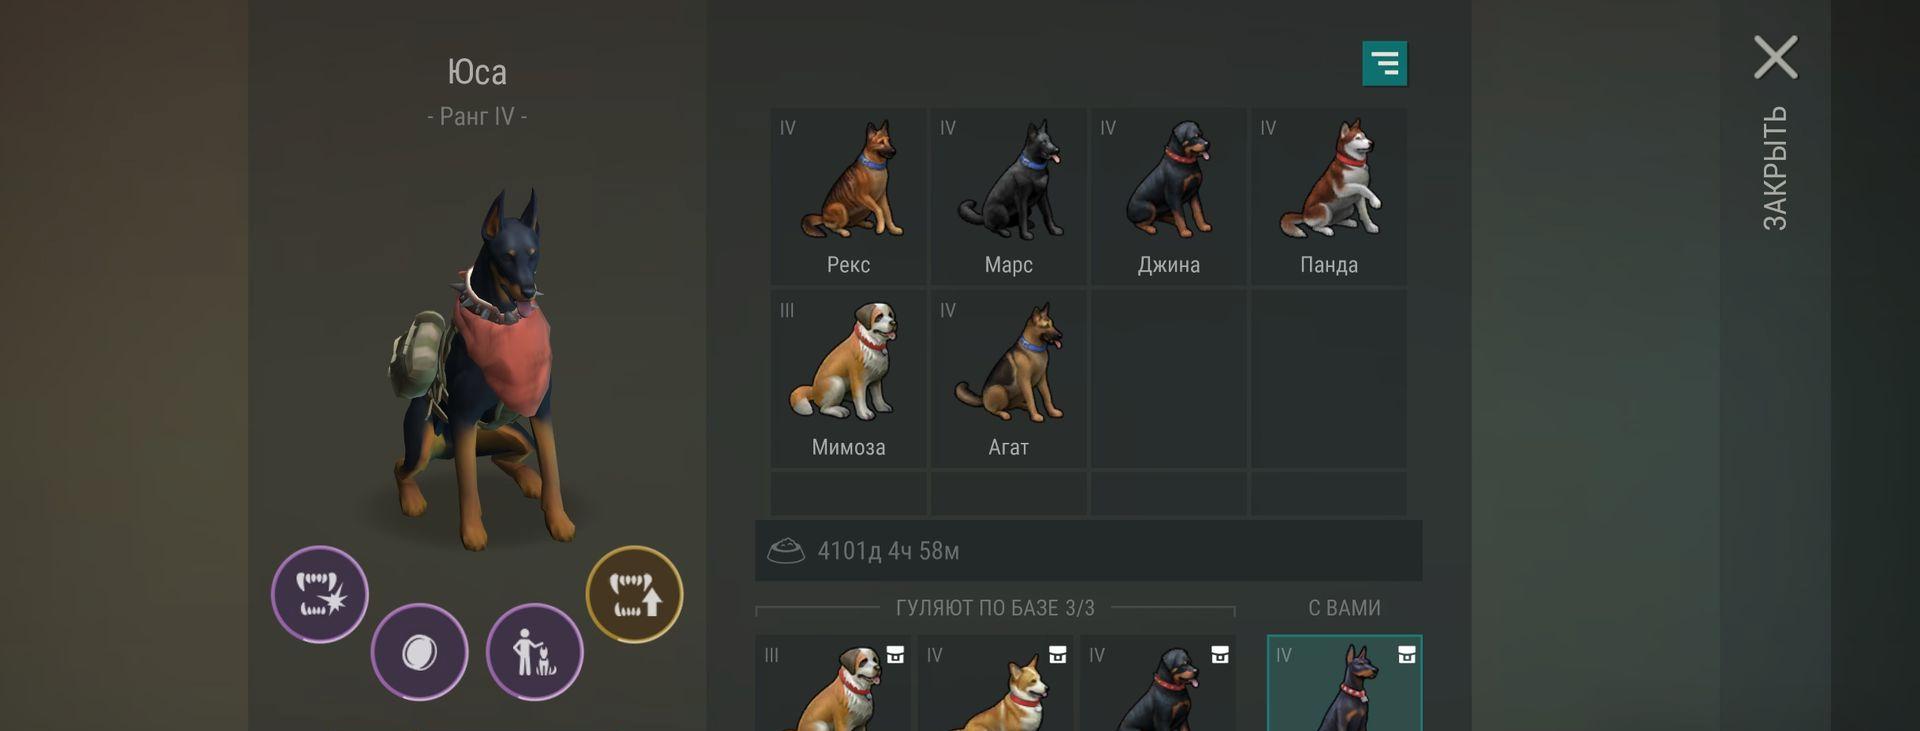
Task: Tap the food bowl timer bar
Action: (1088, 550)
